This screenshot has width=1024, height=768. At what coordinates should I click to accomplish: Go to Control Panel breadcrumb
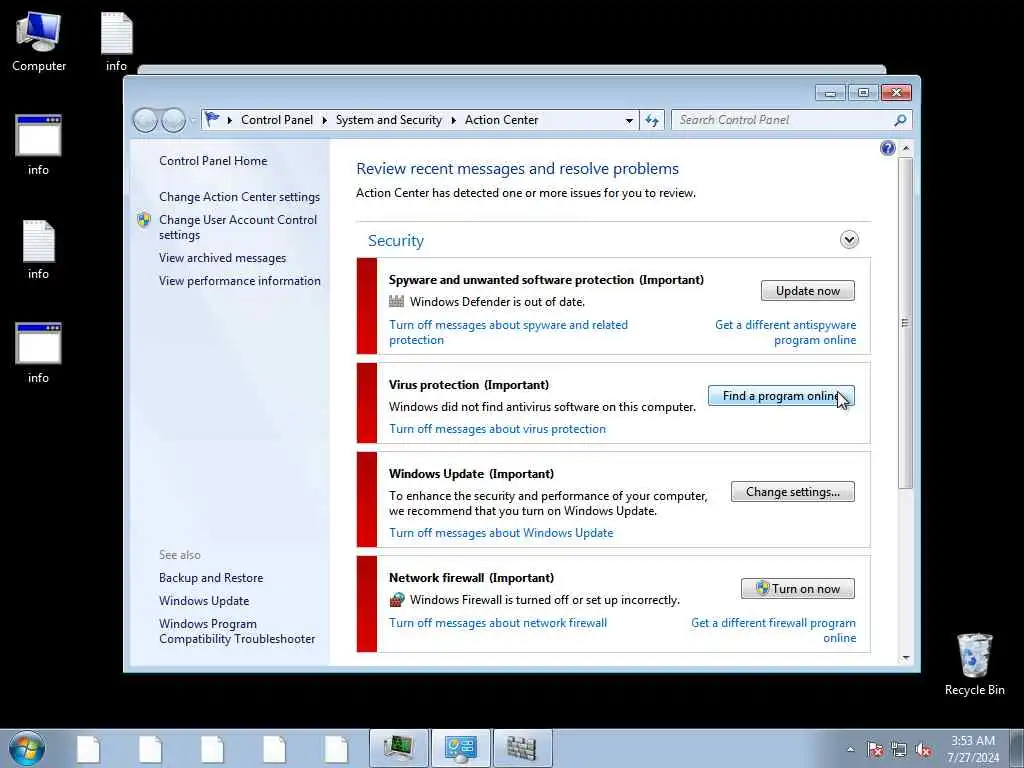click(277, 120)
